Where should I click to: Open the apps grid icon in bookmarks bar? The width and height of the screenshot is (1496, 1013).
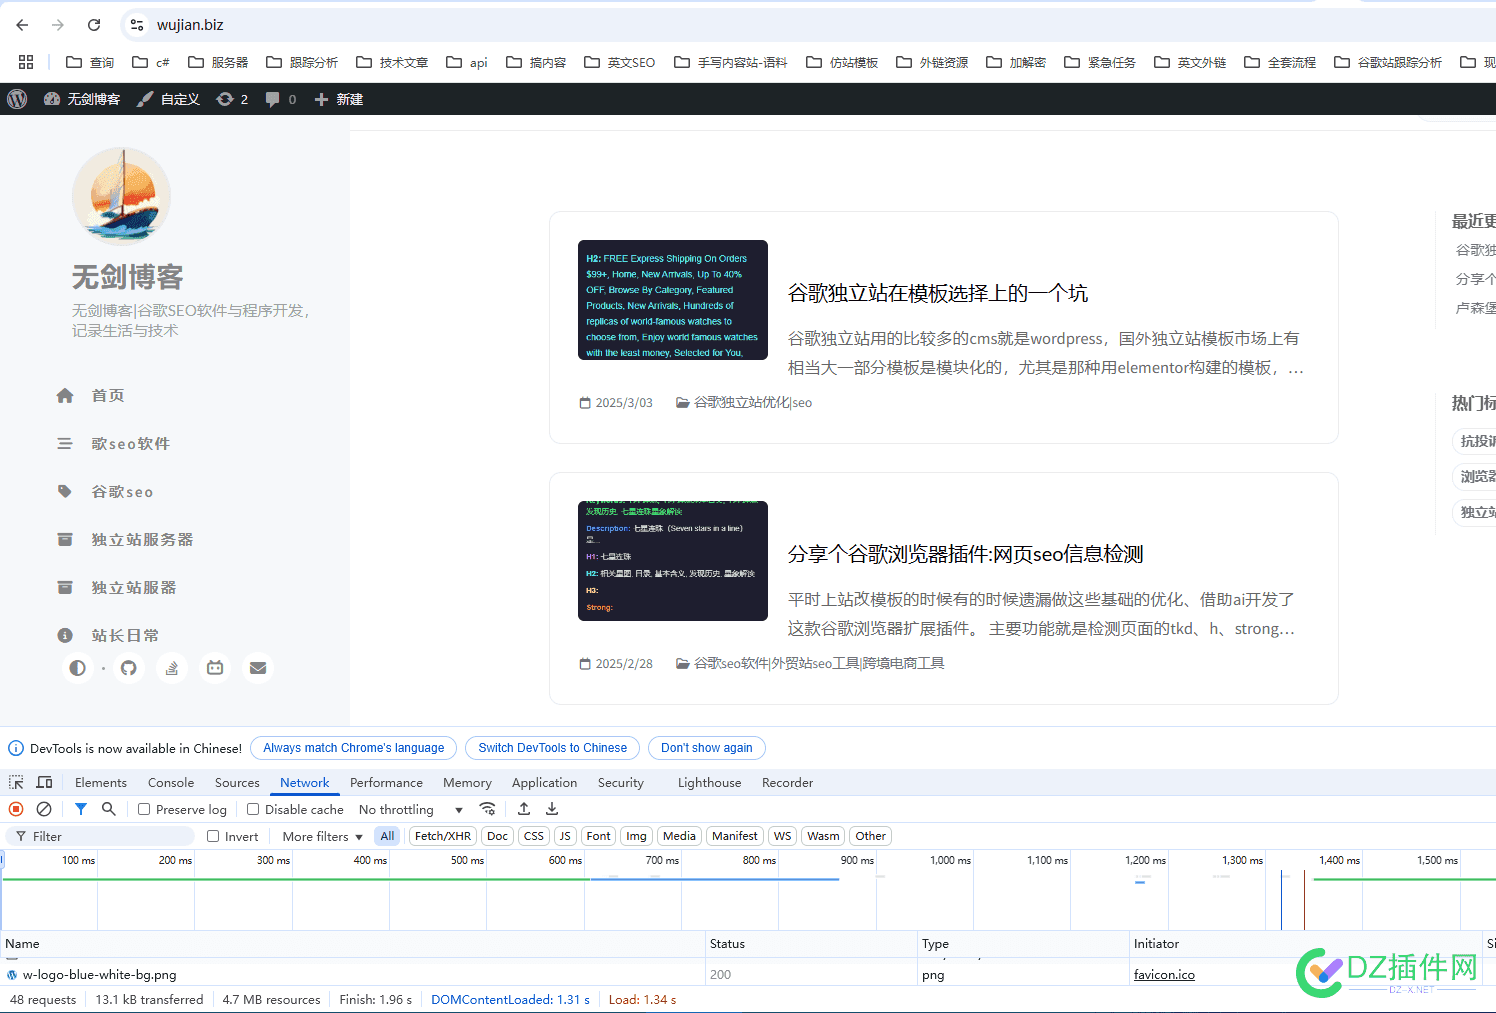[26, 62]
